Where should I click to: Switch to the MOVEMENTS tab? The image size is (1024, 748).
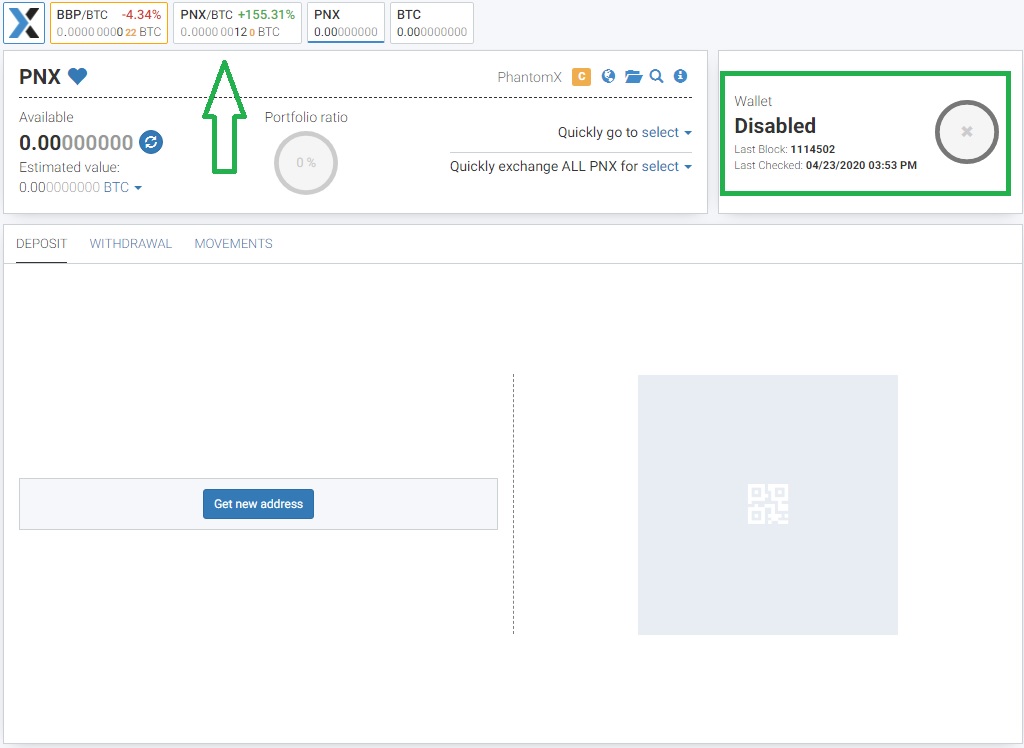(233, 244)
